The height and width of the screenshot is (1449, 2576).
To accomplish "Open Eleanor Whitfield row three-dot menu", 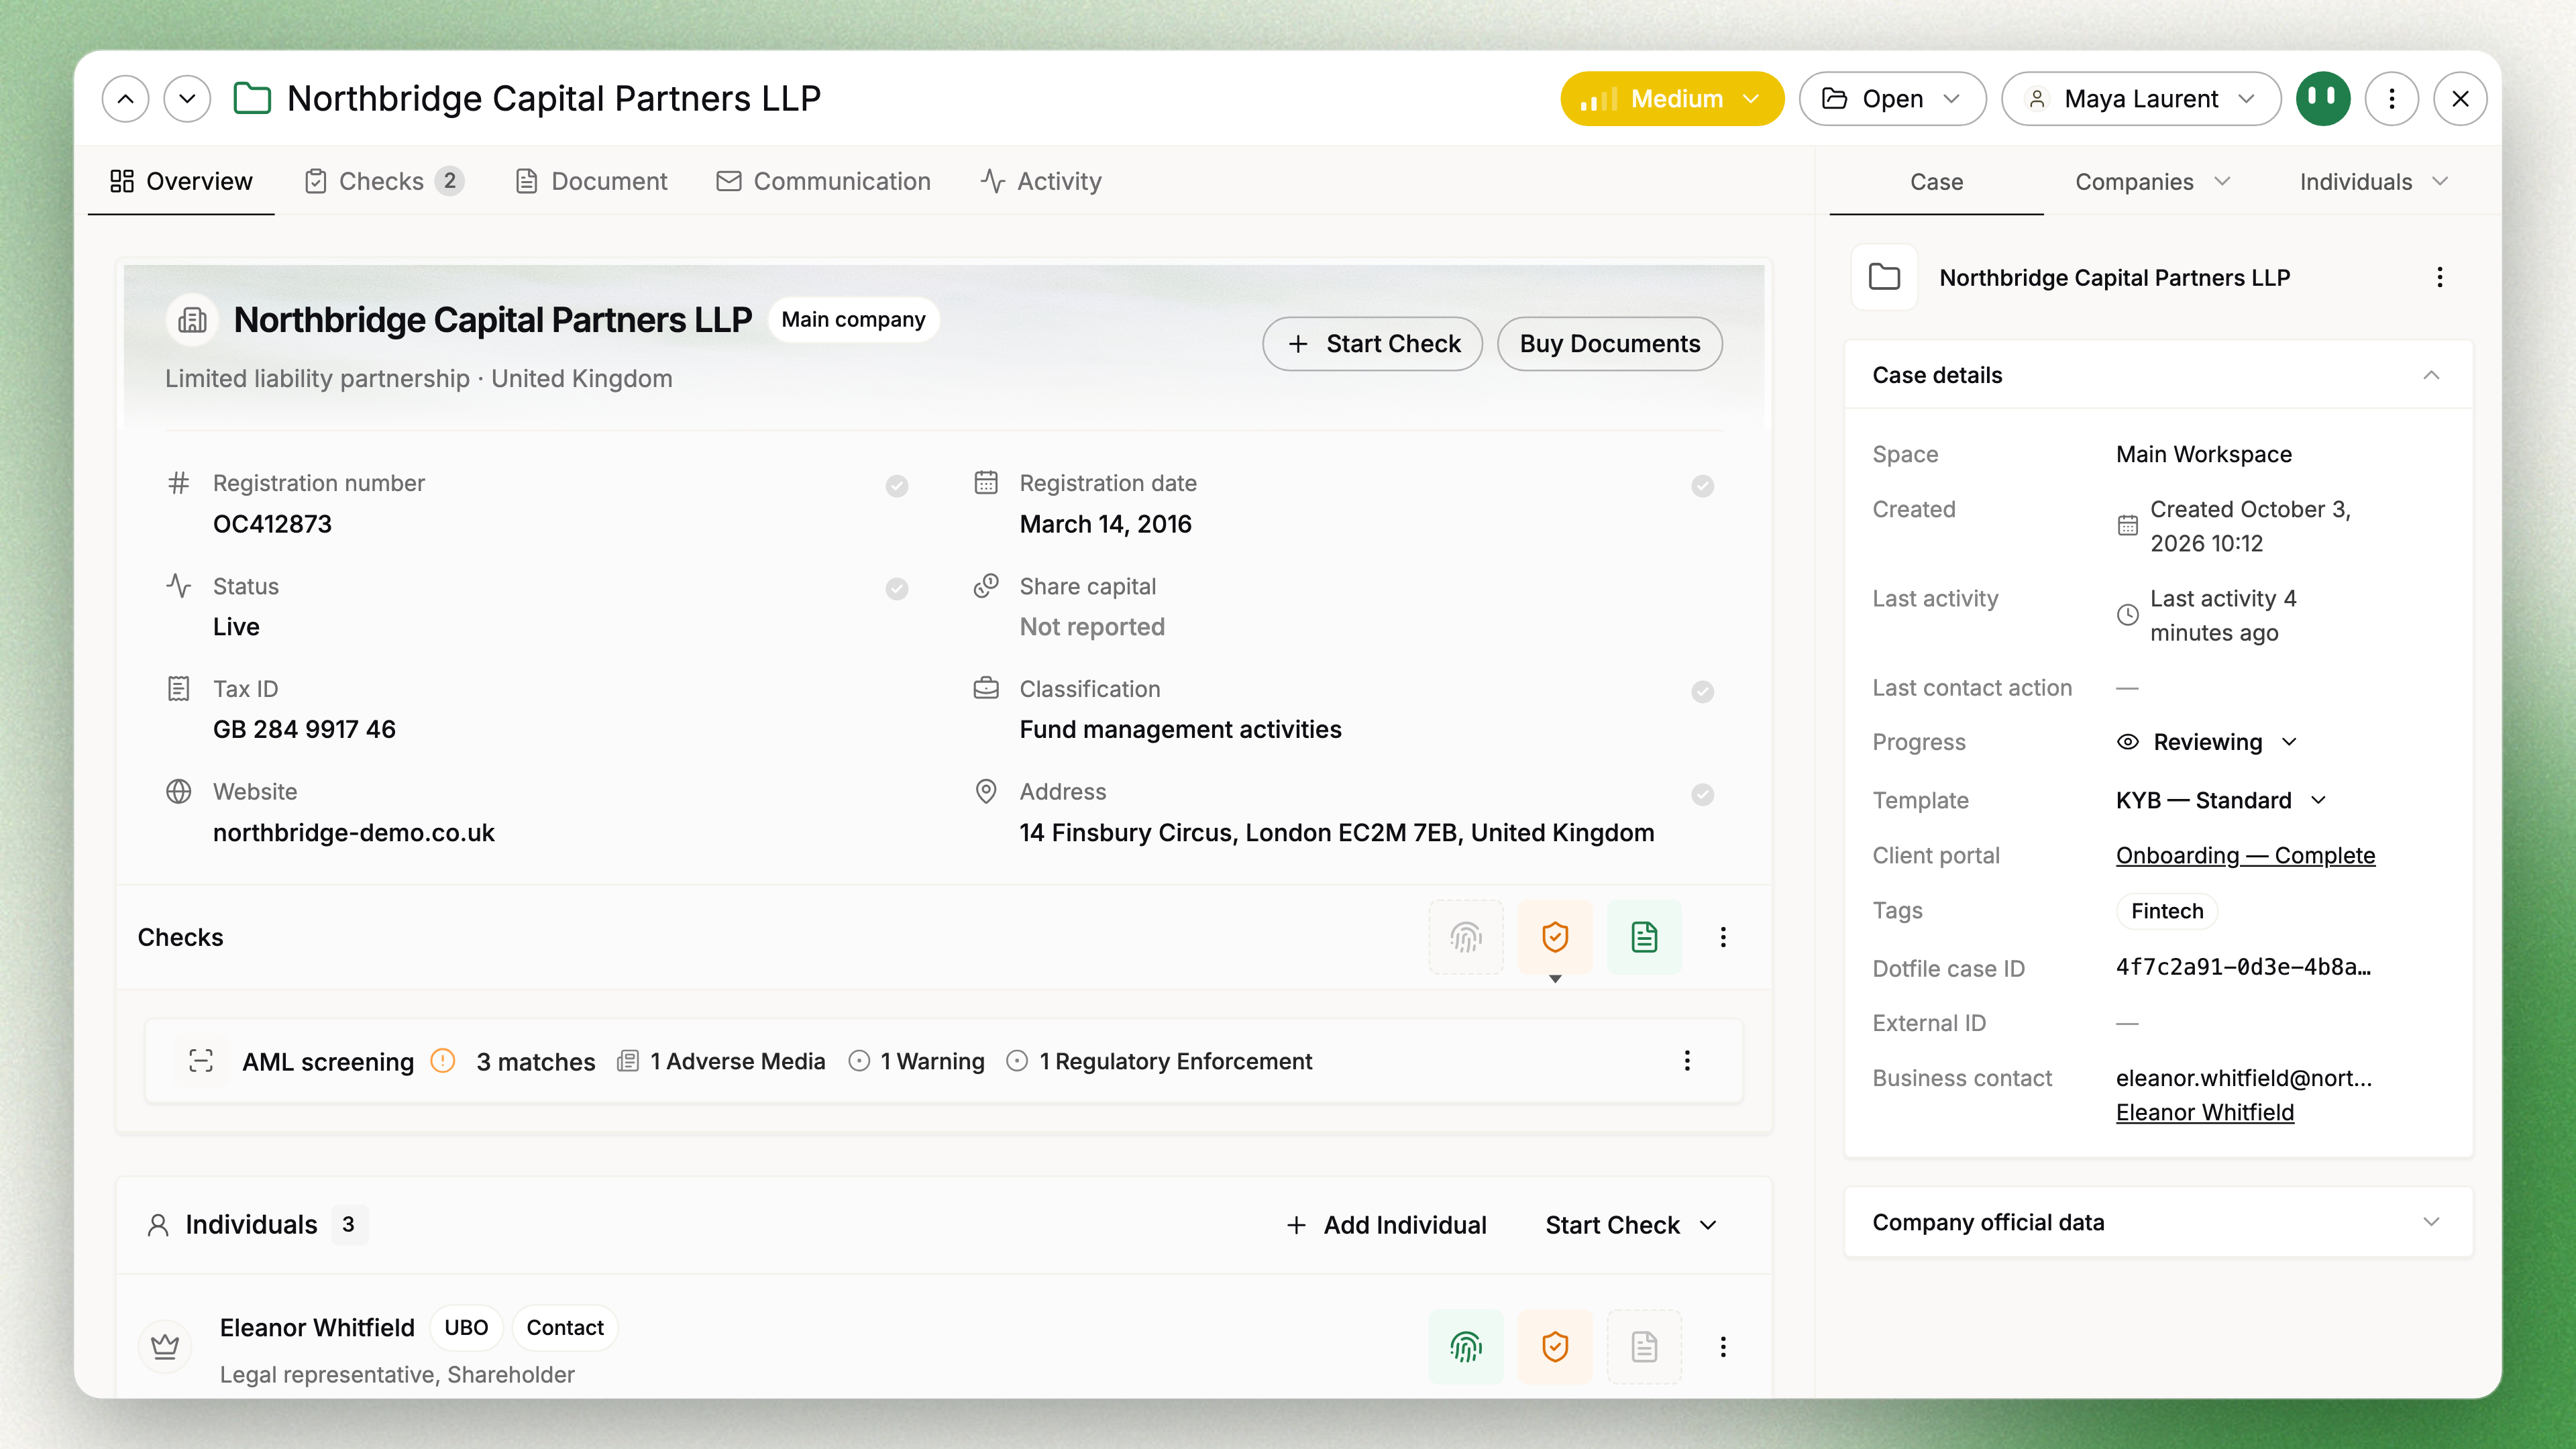I will tap(1723, 1347).
